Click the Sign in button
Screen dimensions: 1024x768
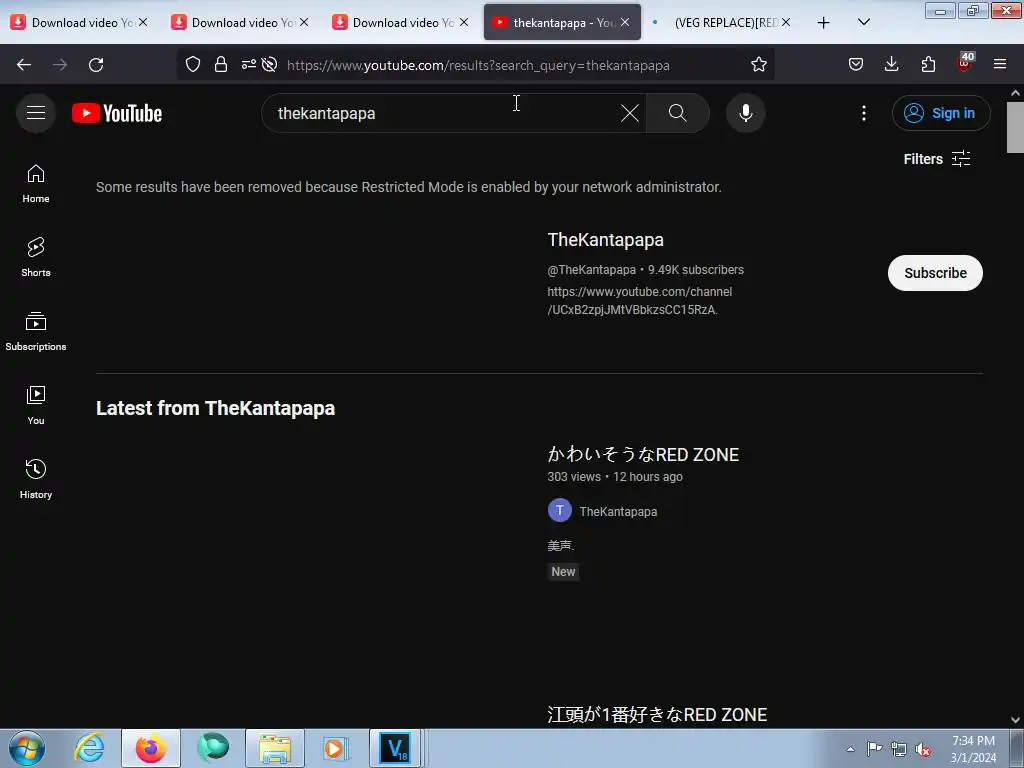click(940, 113)
